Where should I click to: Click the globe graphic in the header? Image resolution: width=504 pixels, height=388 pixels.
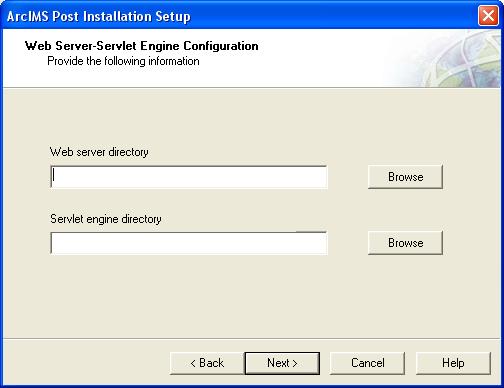coord(463,58)
